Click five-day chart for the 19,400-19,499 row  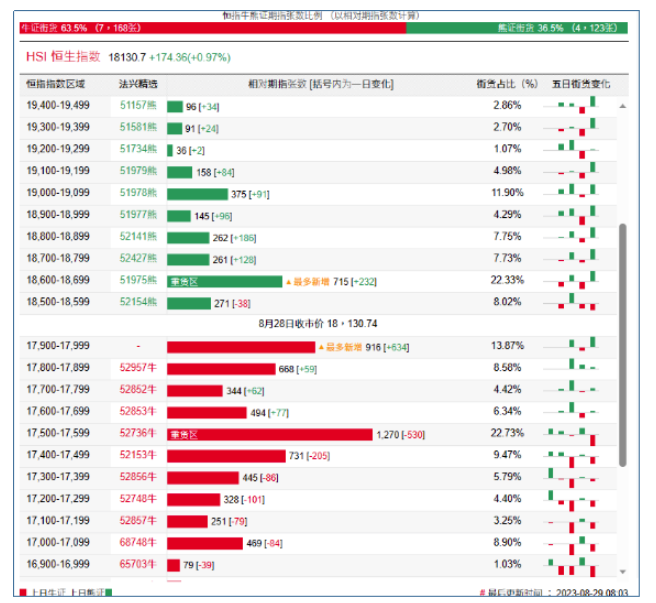[x=573, y=104]
